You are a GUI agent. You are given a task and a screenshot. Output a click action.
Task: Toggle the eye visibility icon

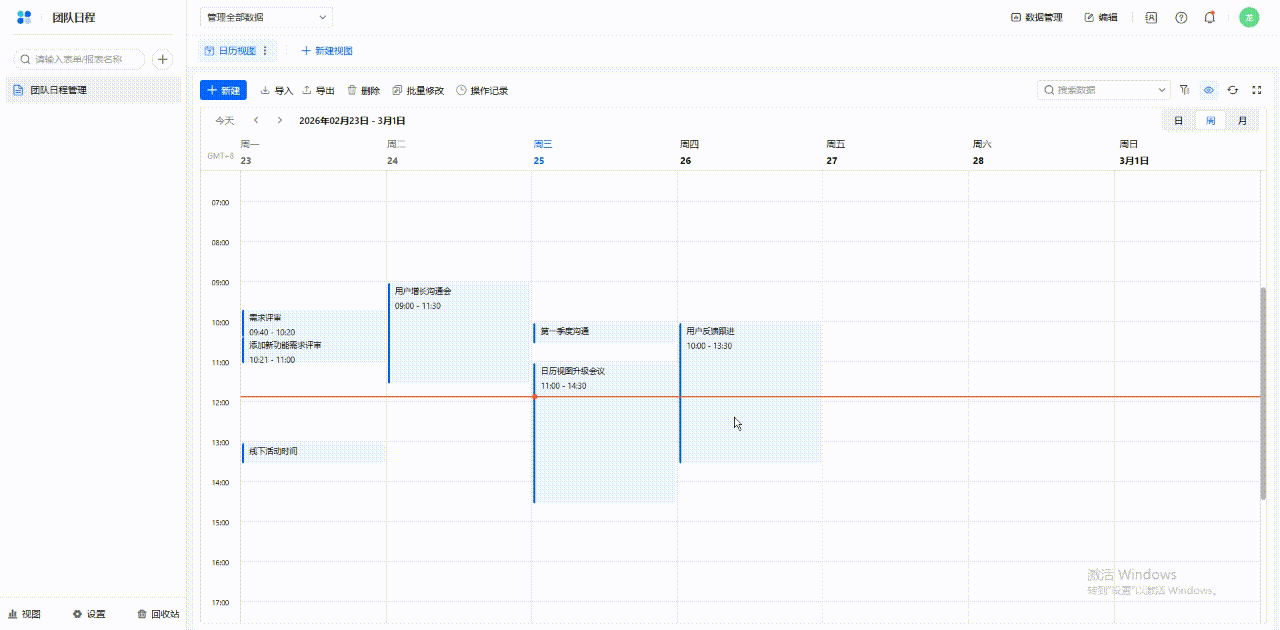pos(1209,90)
